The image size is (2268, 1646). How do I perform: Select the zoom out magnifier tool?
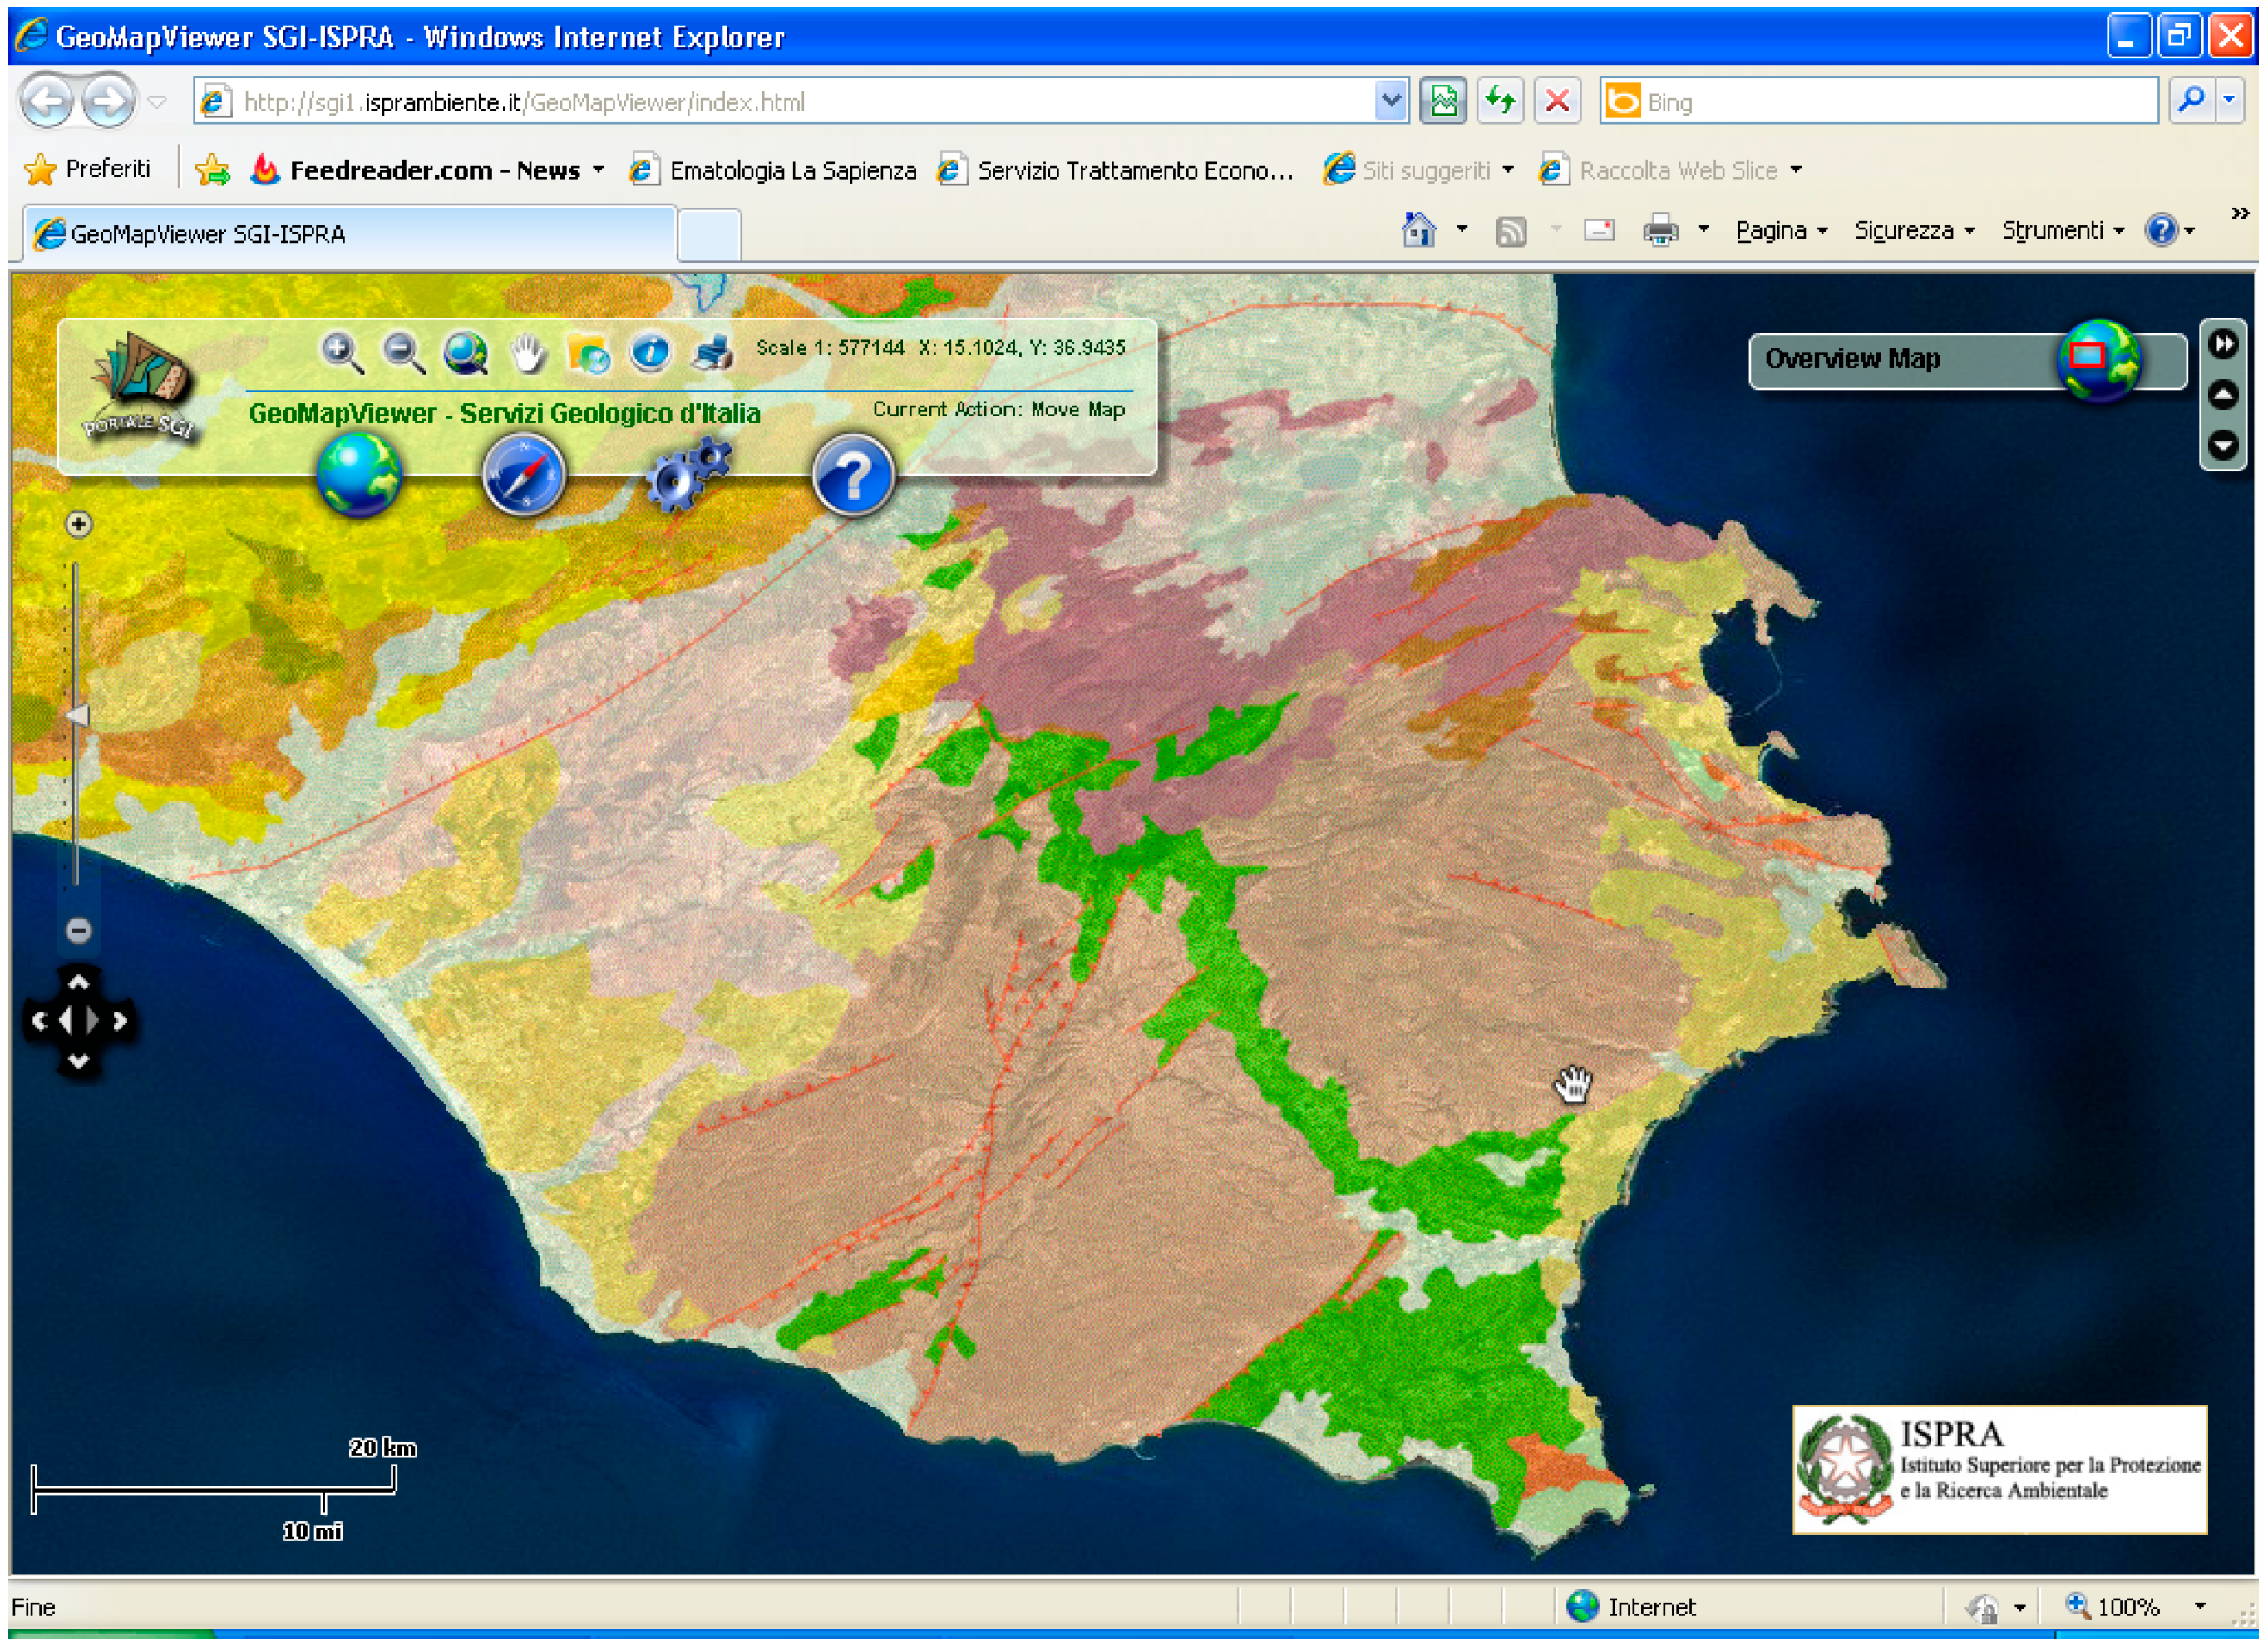tap(404, 353)
